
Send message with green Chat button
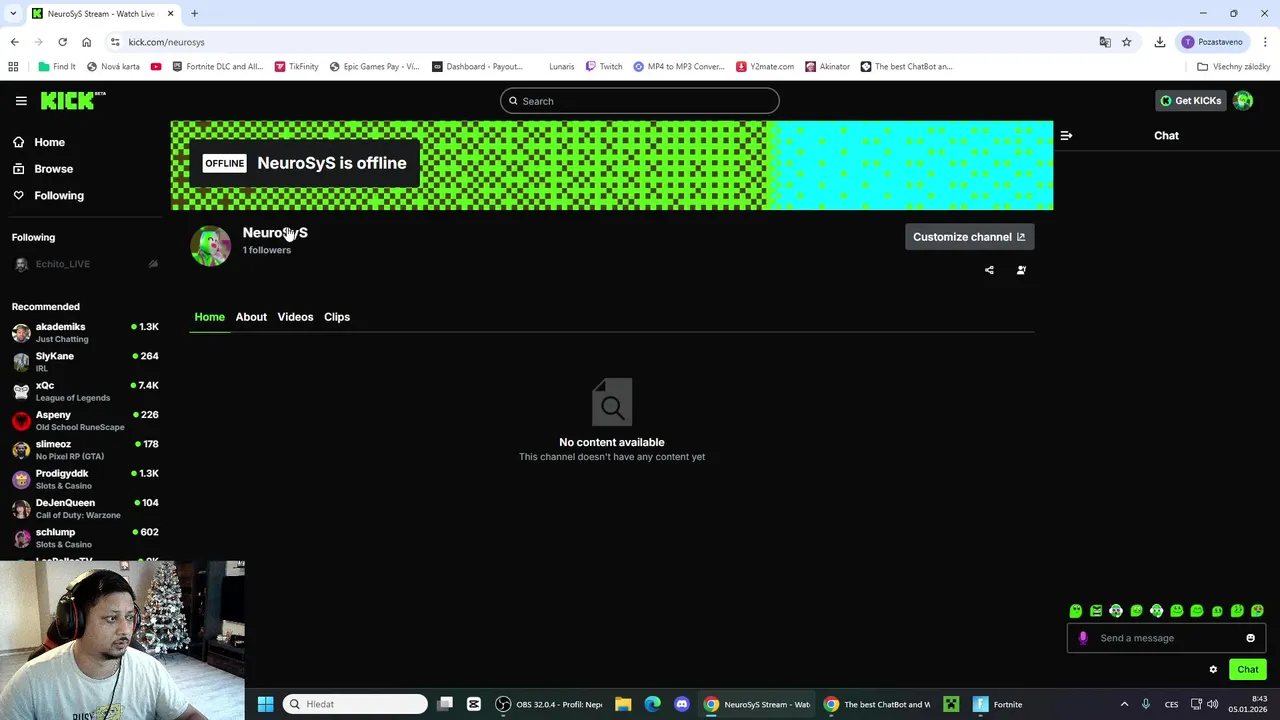coord(1248,670)
